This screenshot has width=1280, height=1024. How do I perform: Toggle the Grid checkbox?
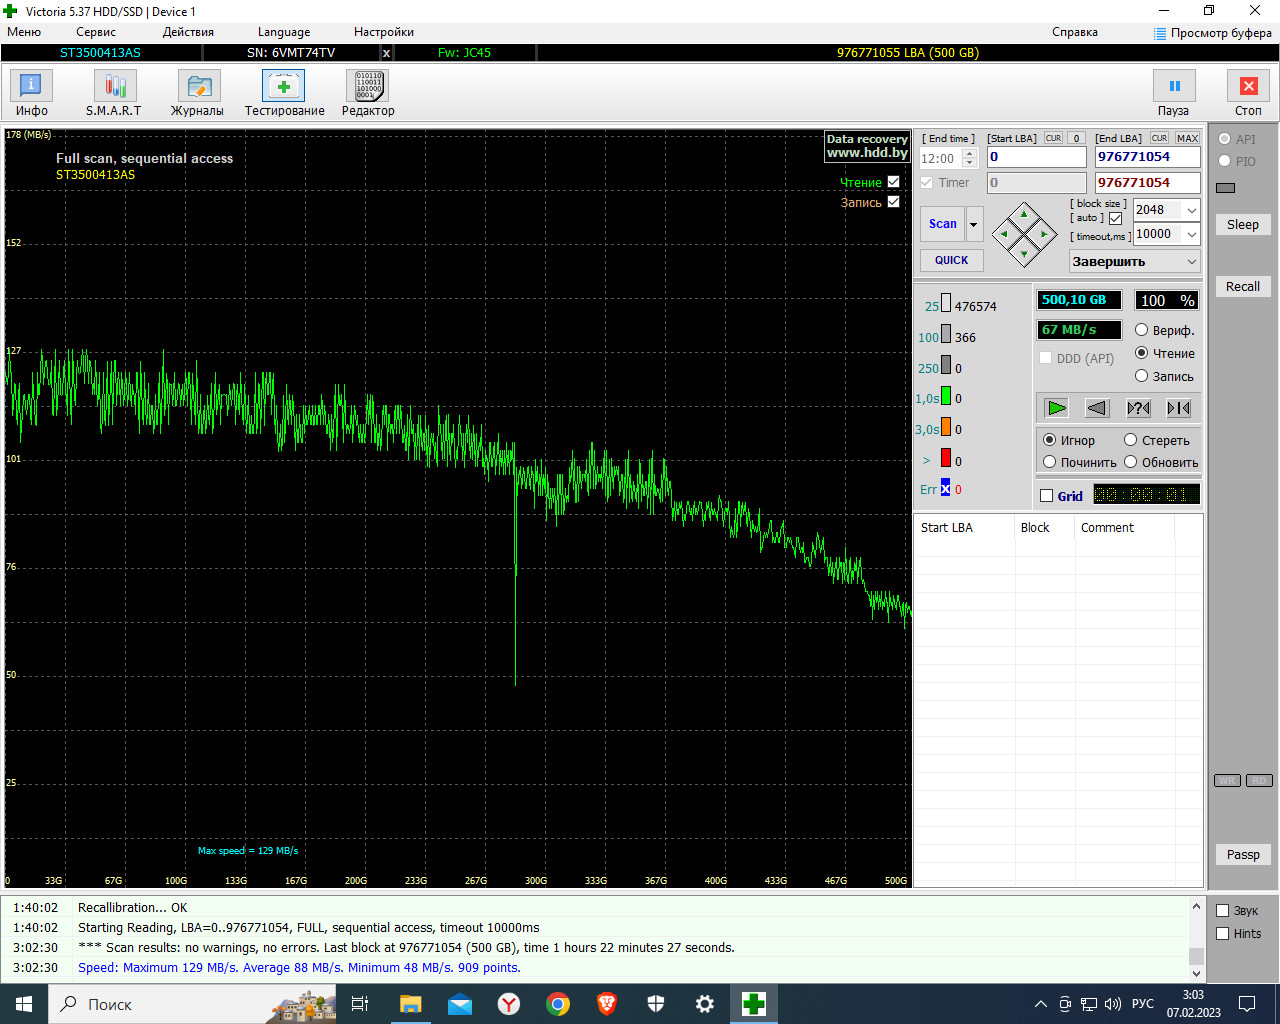pos(1047,496)
